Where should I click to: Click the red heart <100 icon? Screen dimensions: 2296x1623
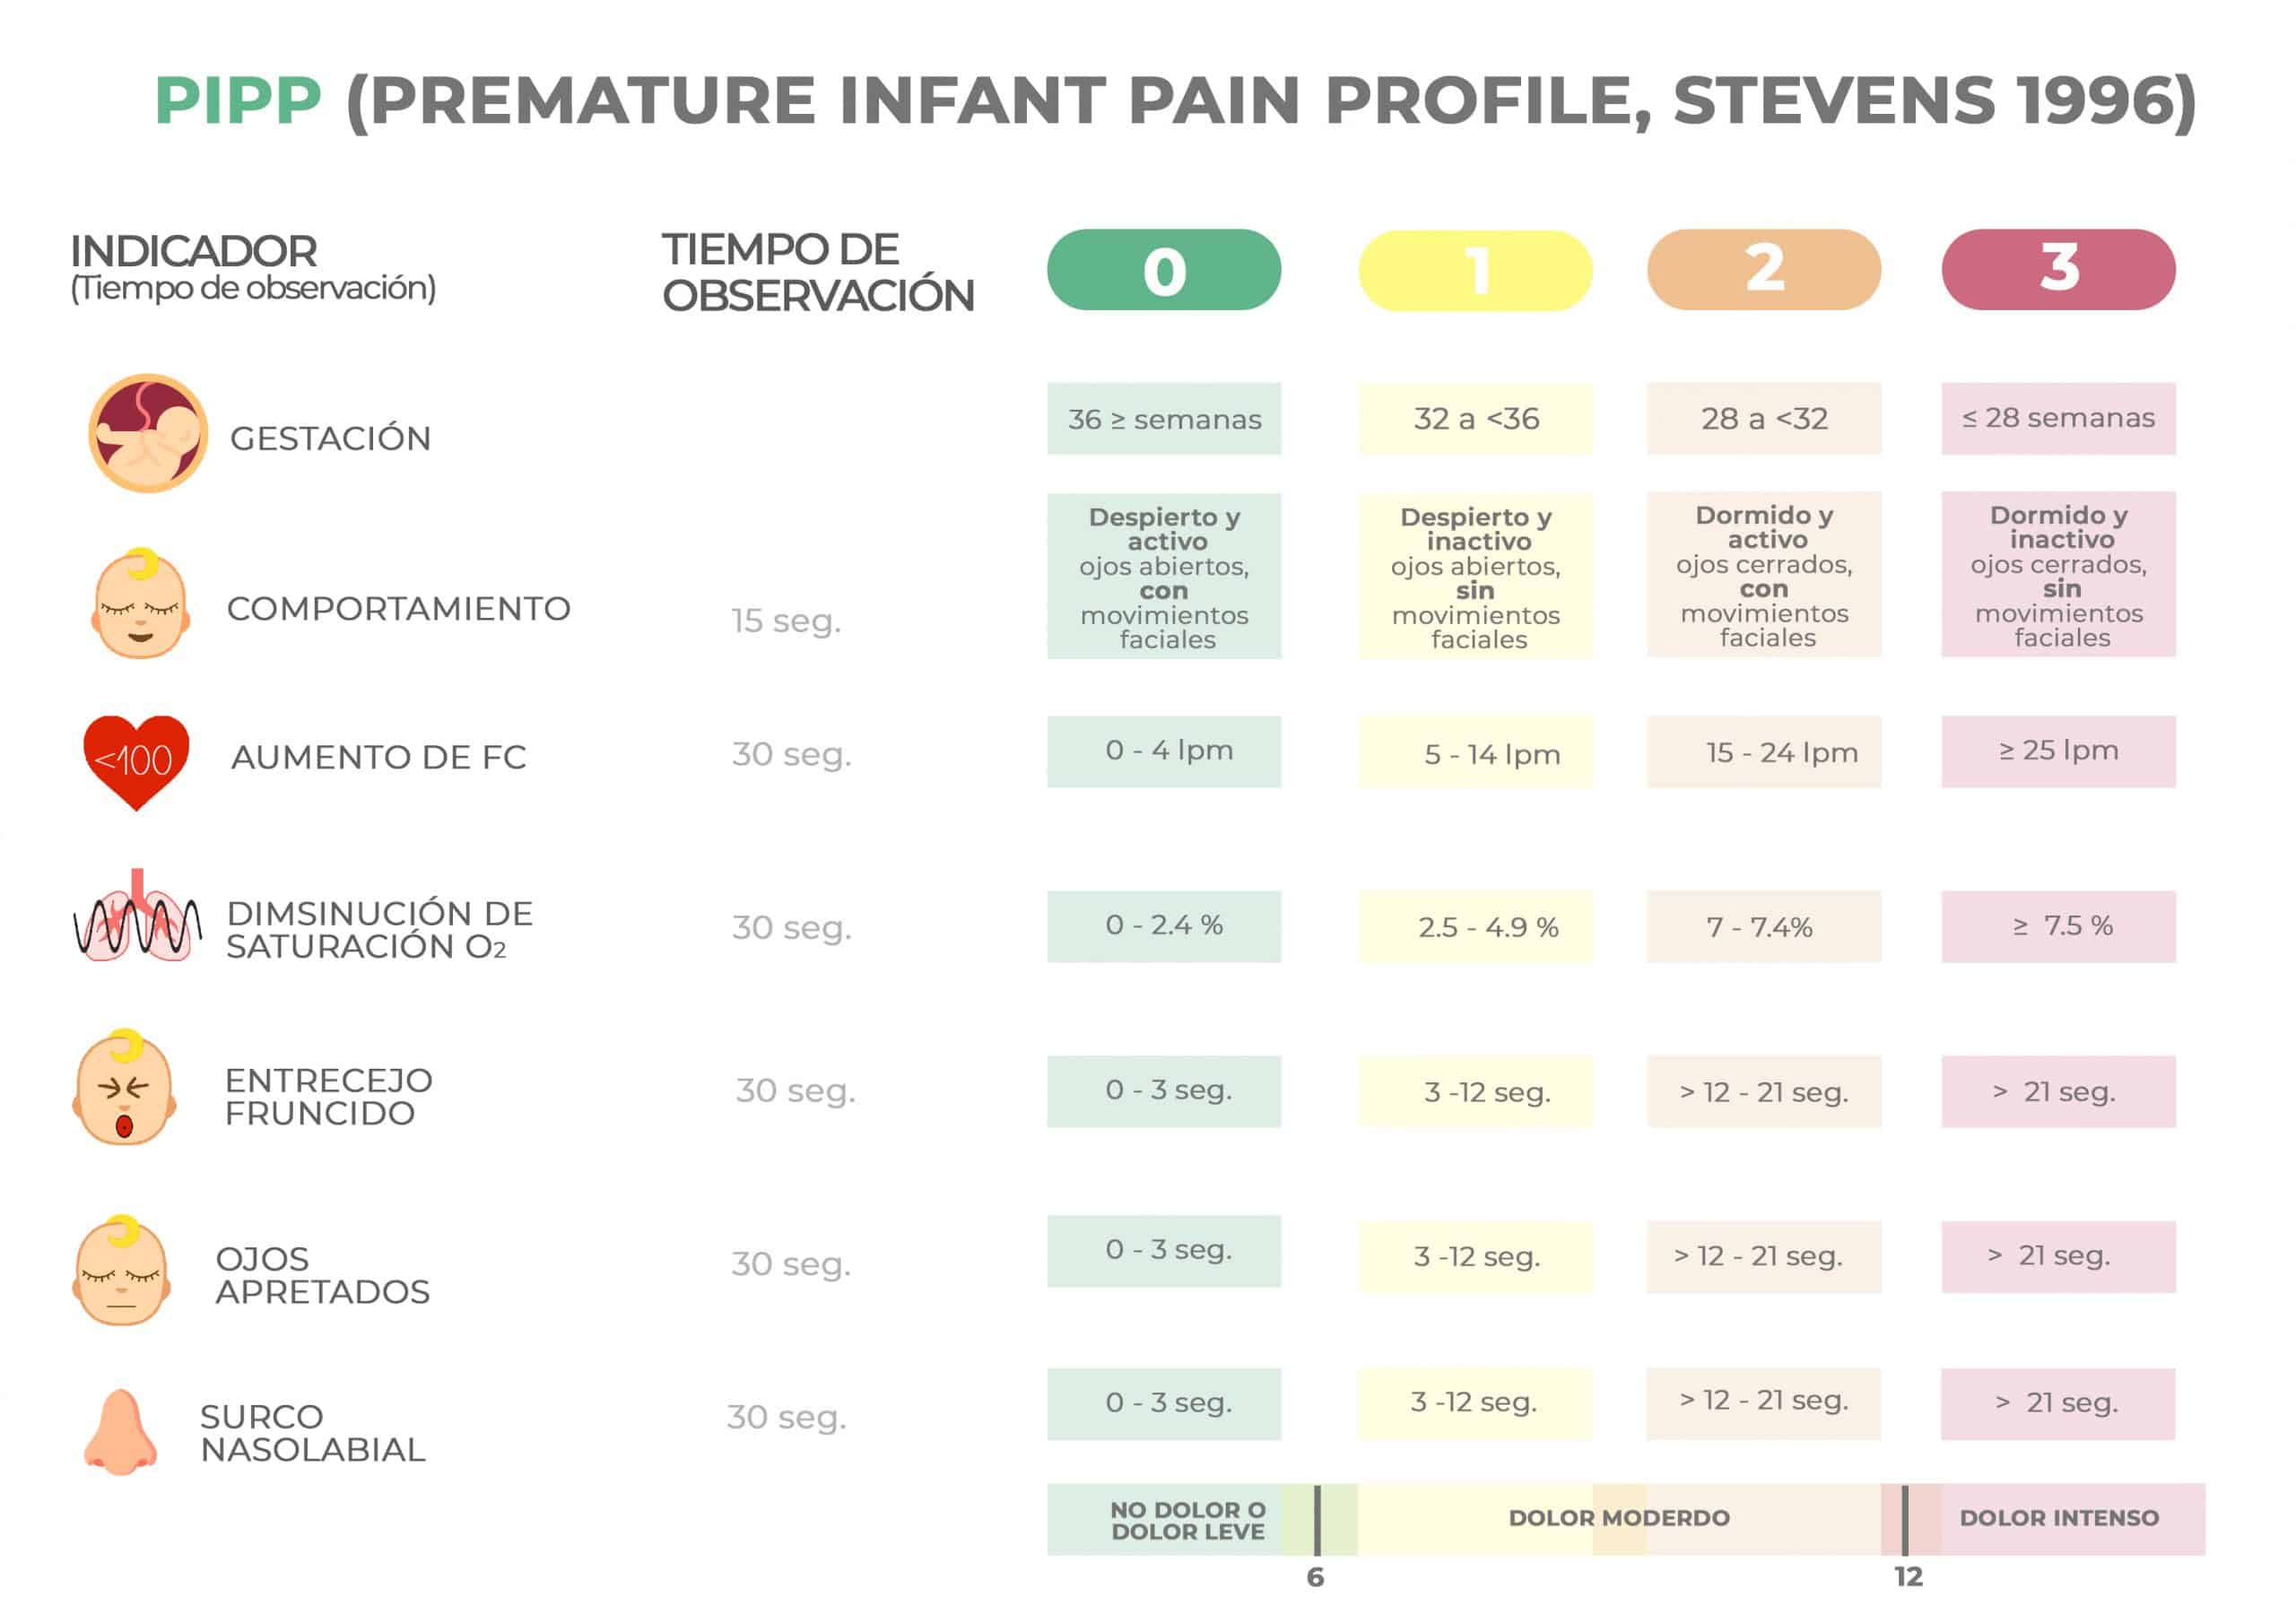[136, 761]
